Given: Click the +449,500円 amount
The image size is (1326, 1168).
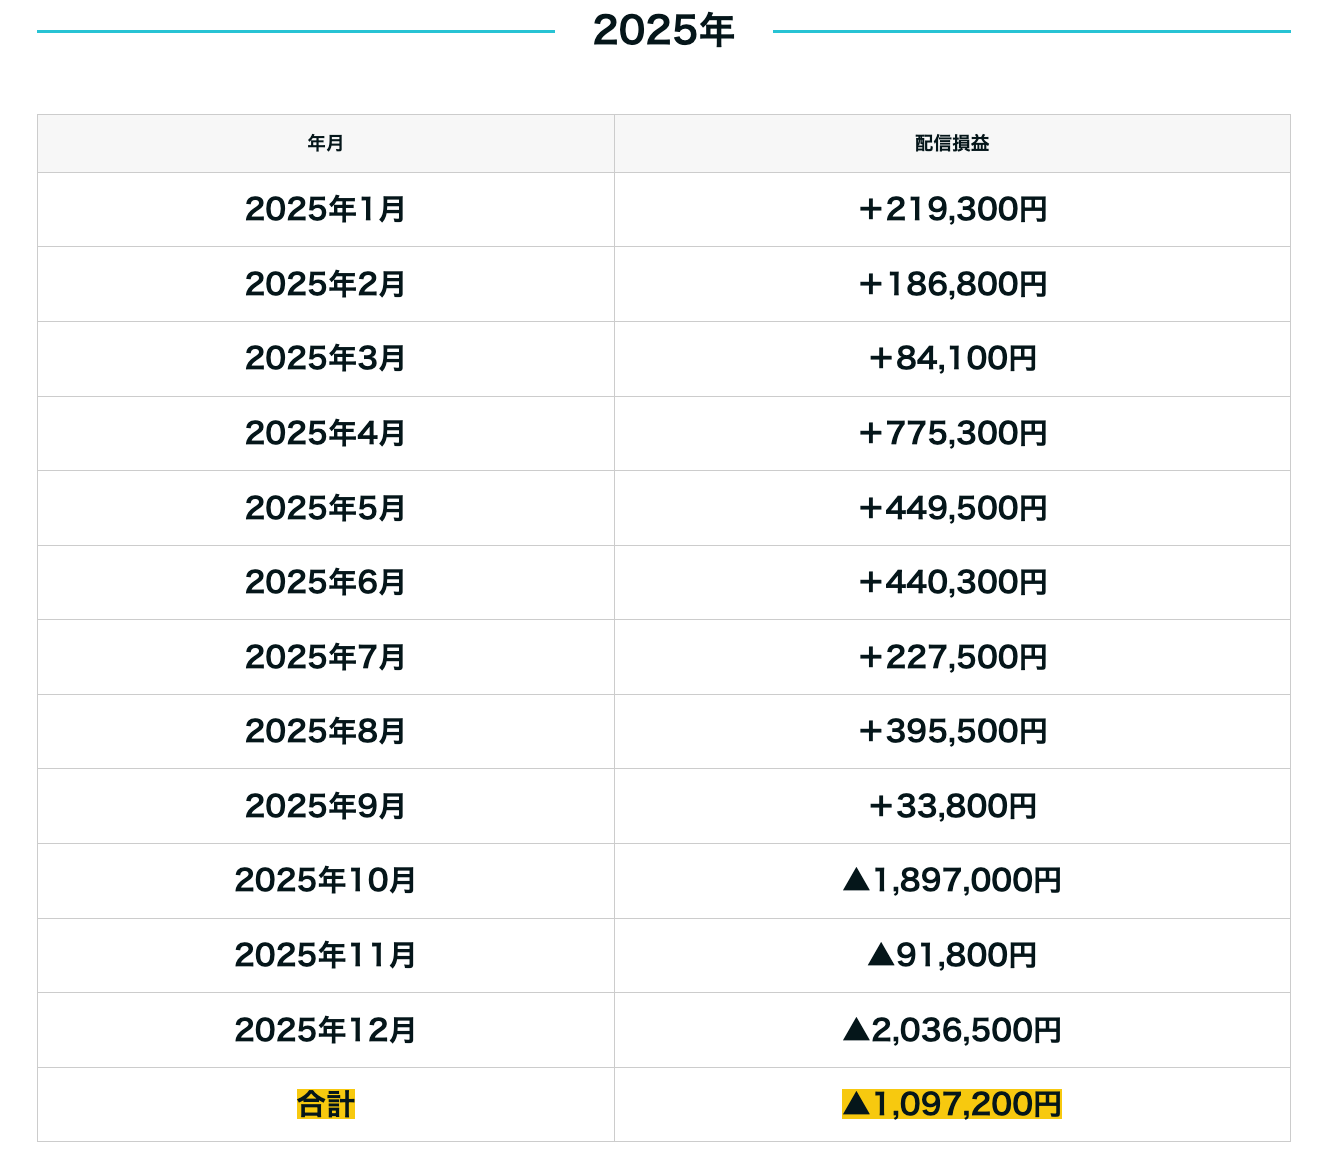Looking at the screenshot, I should click(952, 508).
